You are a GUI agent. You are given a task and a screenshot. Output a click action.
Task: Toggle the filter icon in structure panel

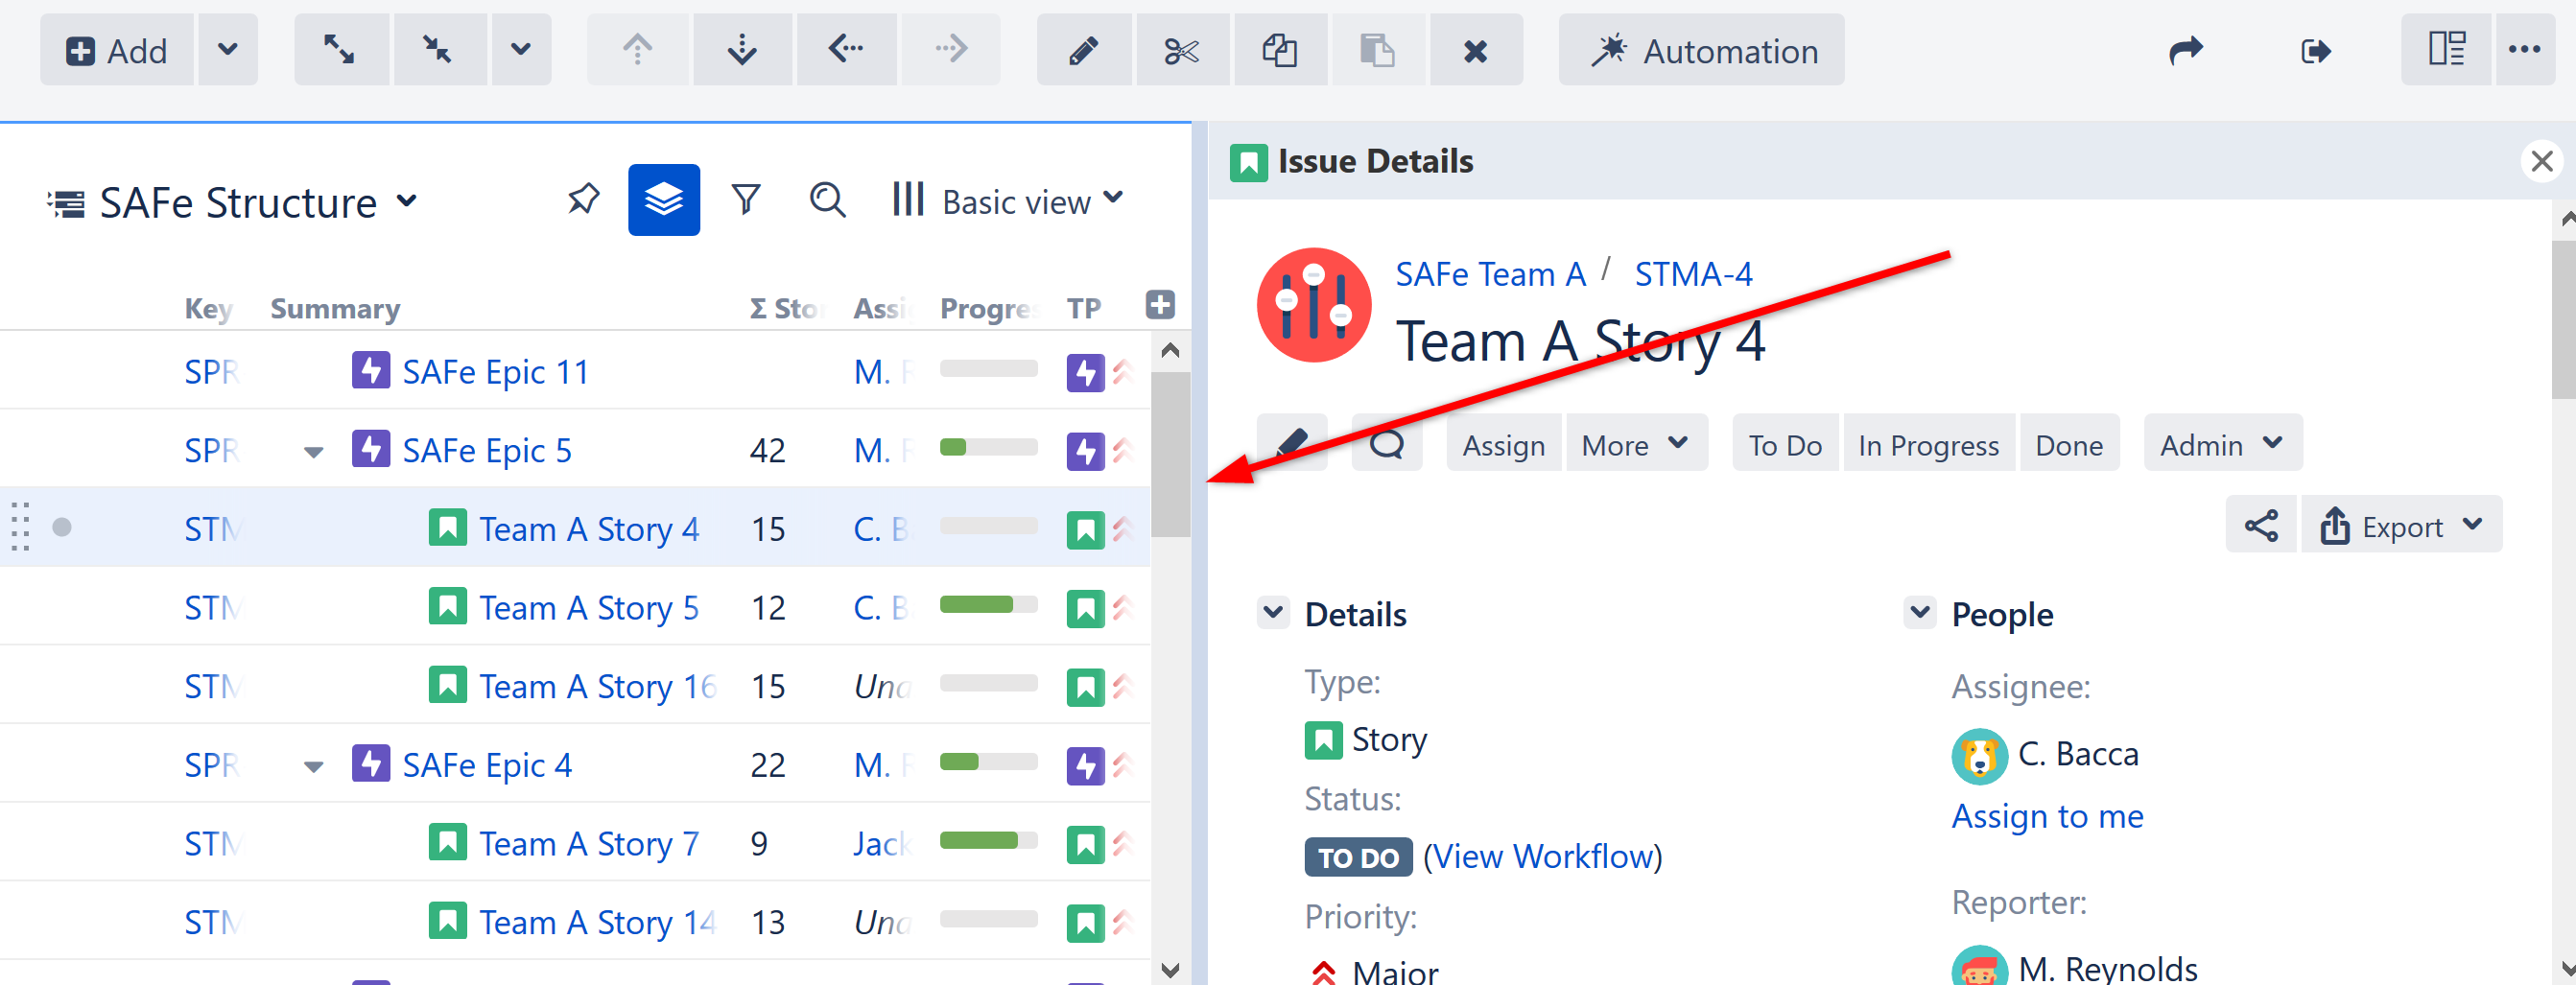click(x=745, y=199)
